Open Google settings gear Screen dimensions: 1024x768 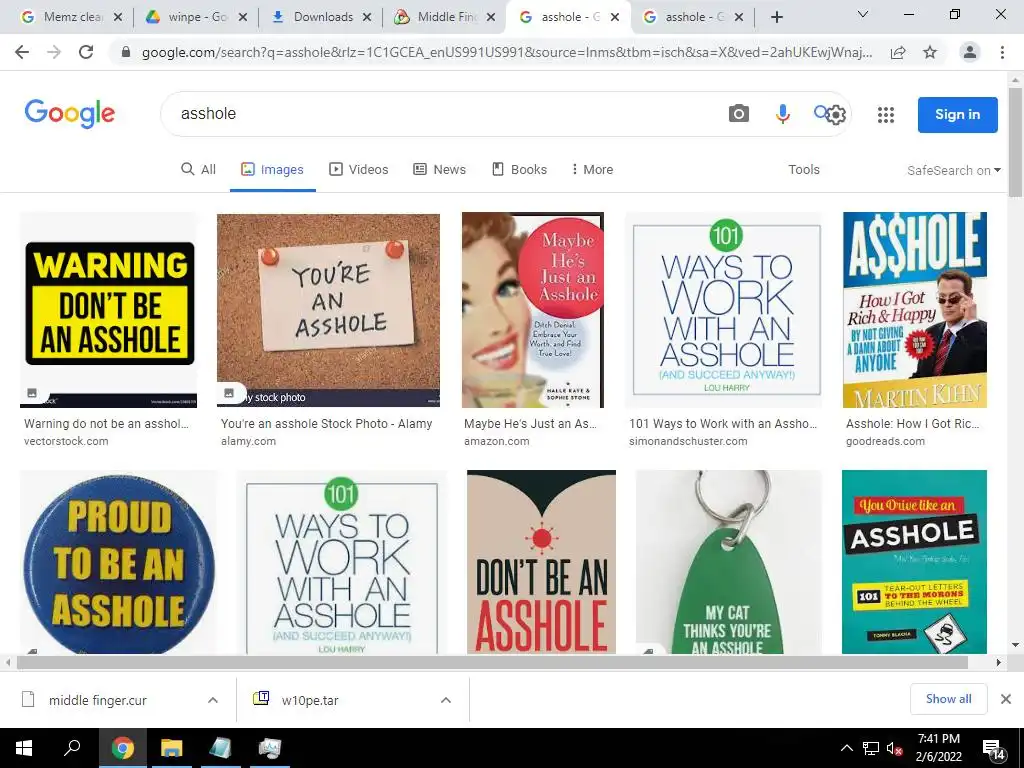[836, 115]
